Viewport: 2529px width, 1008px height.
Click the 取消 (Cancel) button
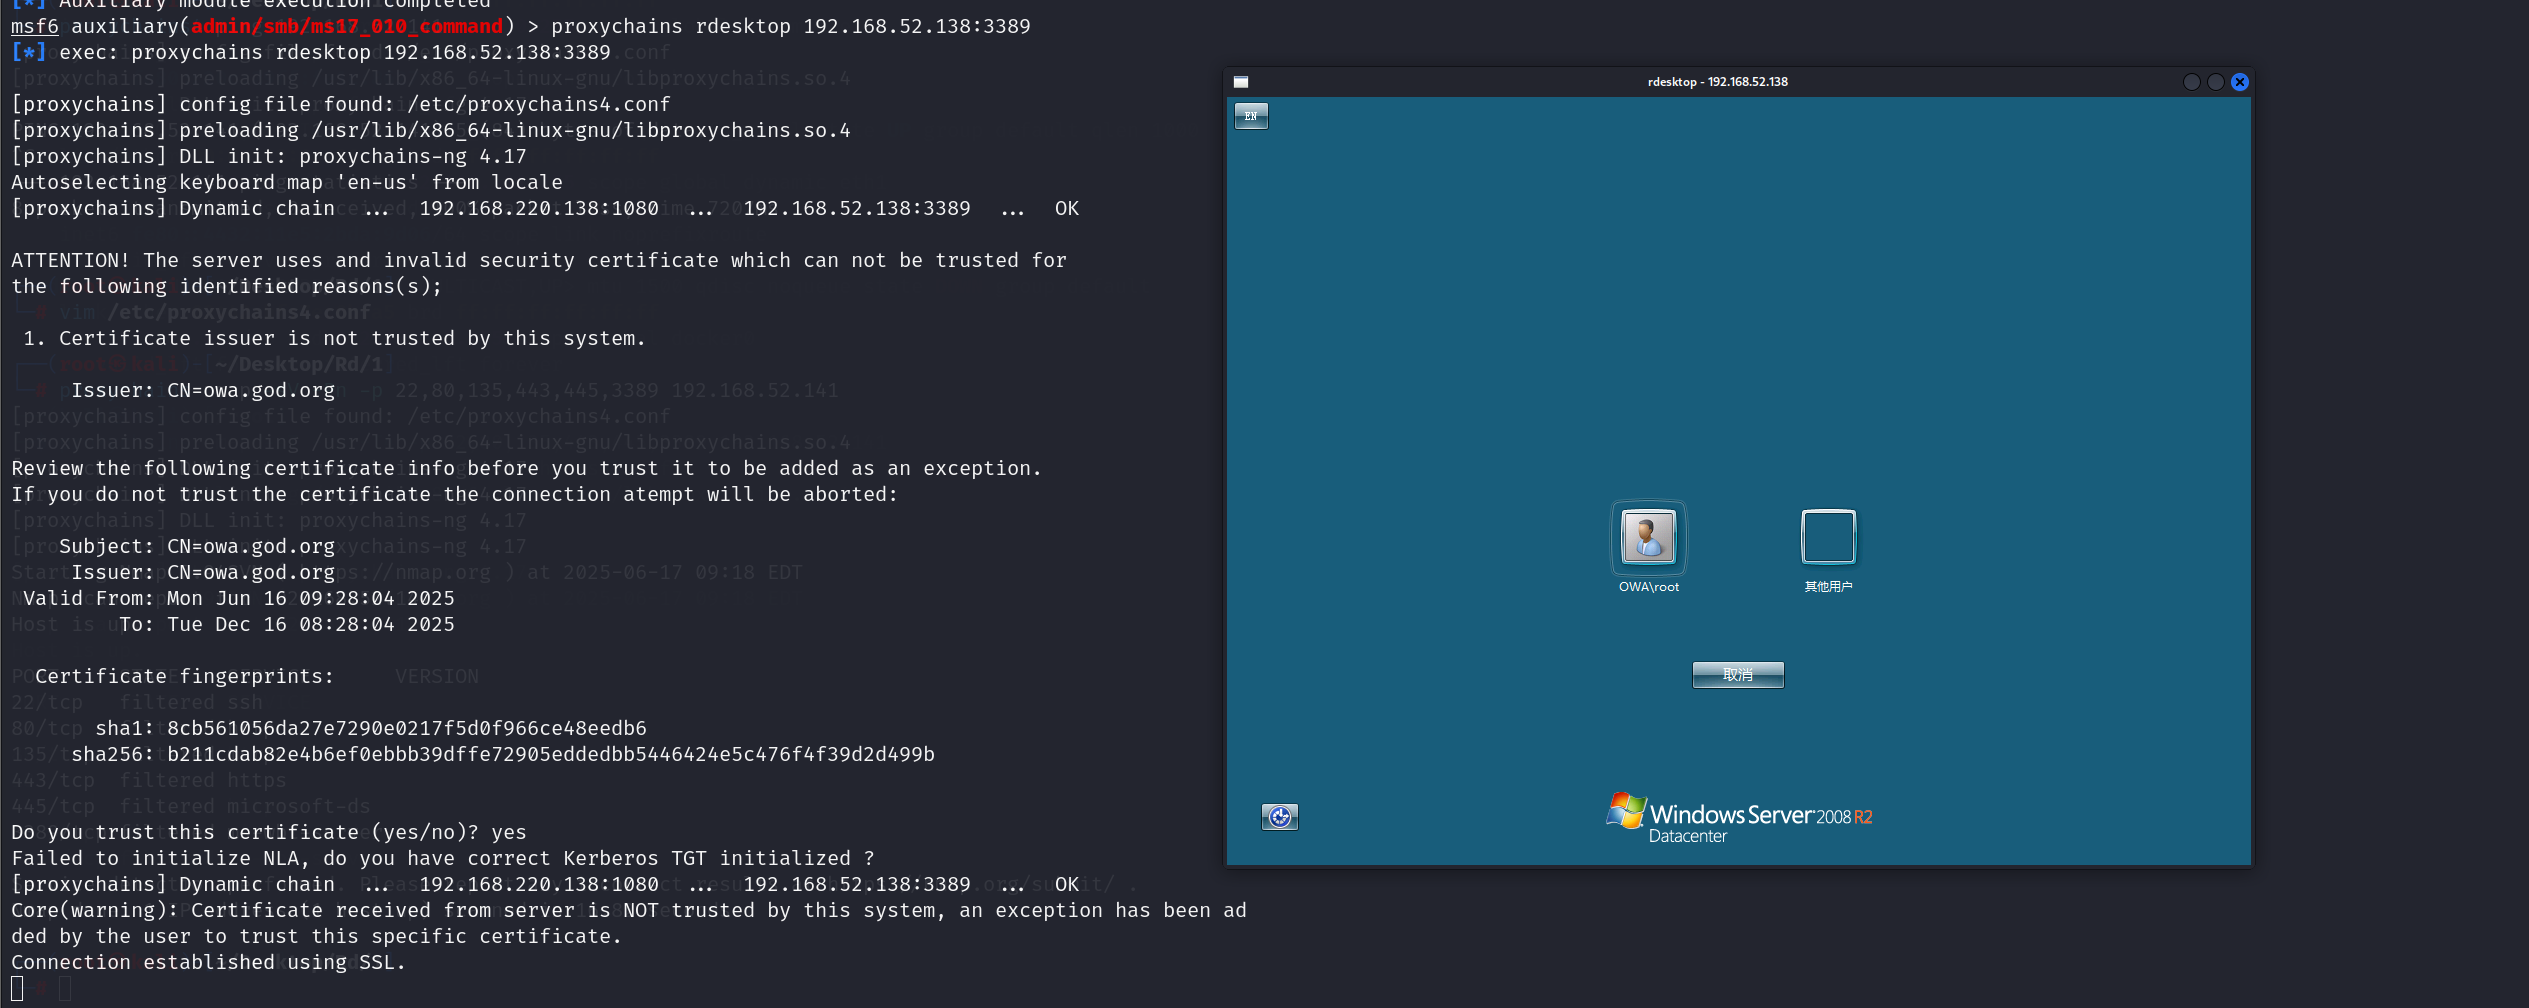(1738, 675)
